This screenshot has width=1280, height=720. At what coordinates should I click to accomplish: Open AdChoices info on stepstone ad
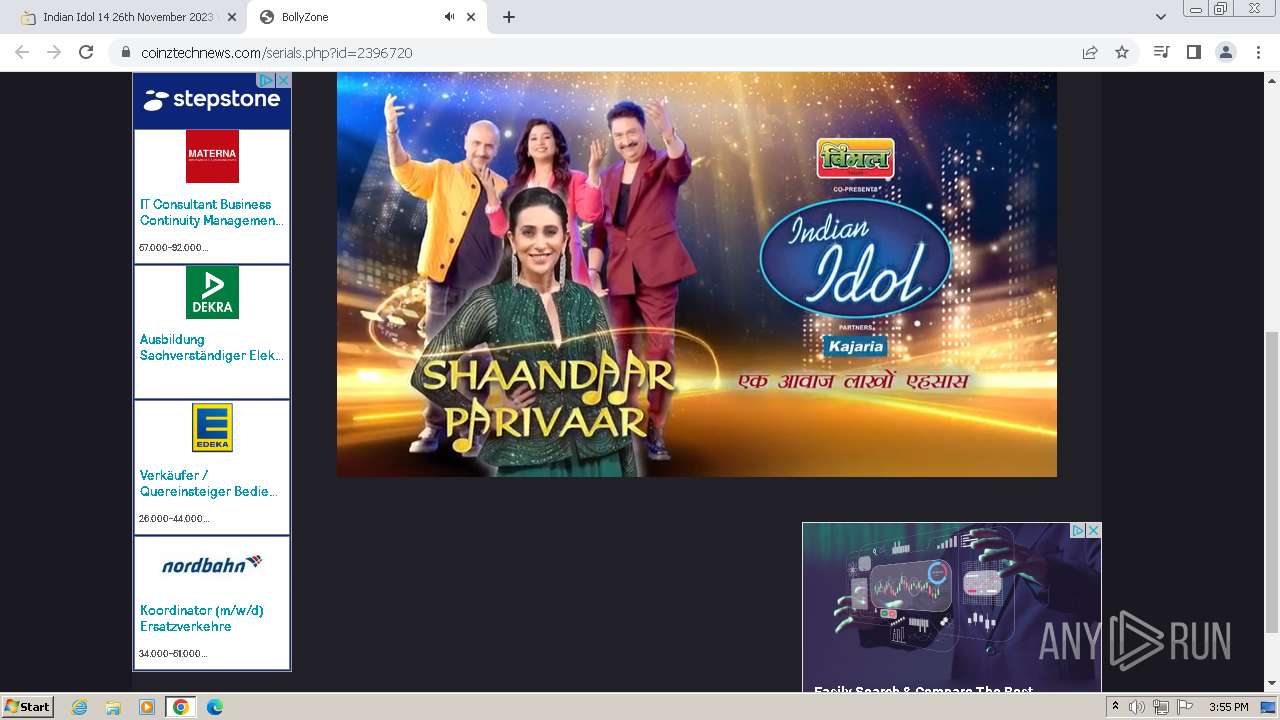pos(266,80)
